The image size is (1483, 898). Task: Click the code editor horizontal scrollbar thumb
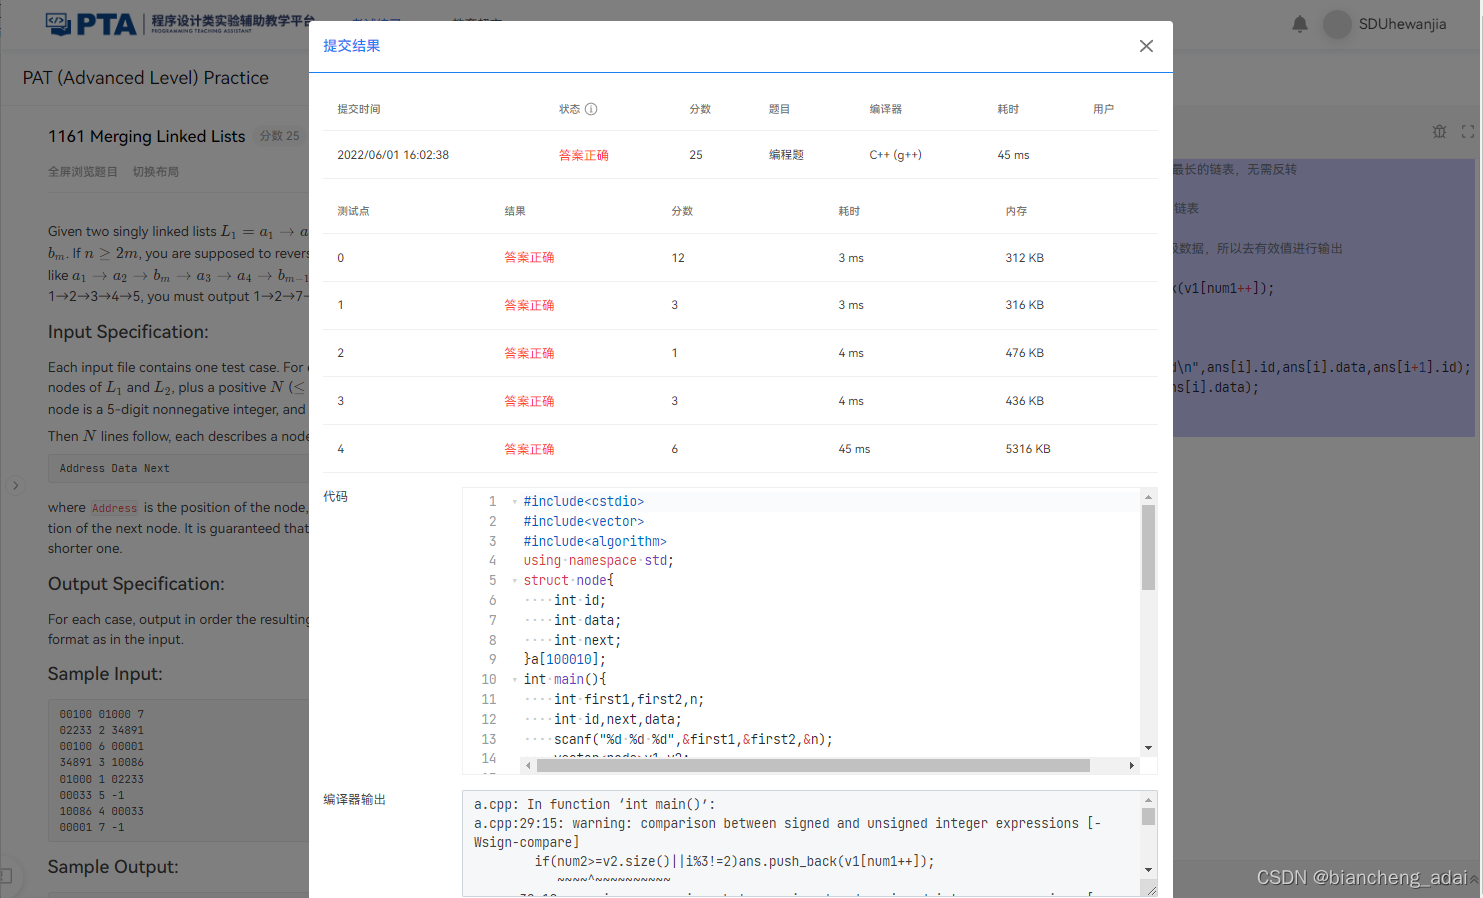[x=813, y=766]
